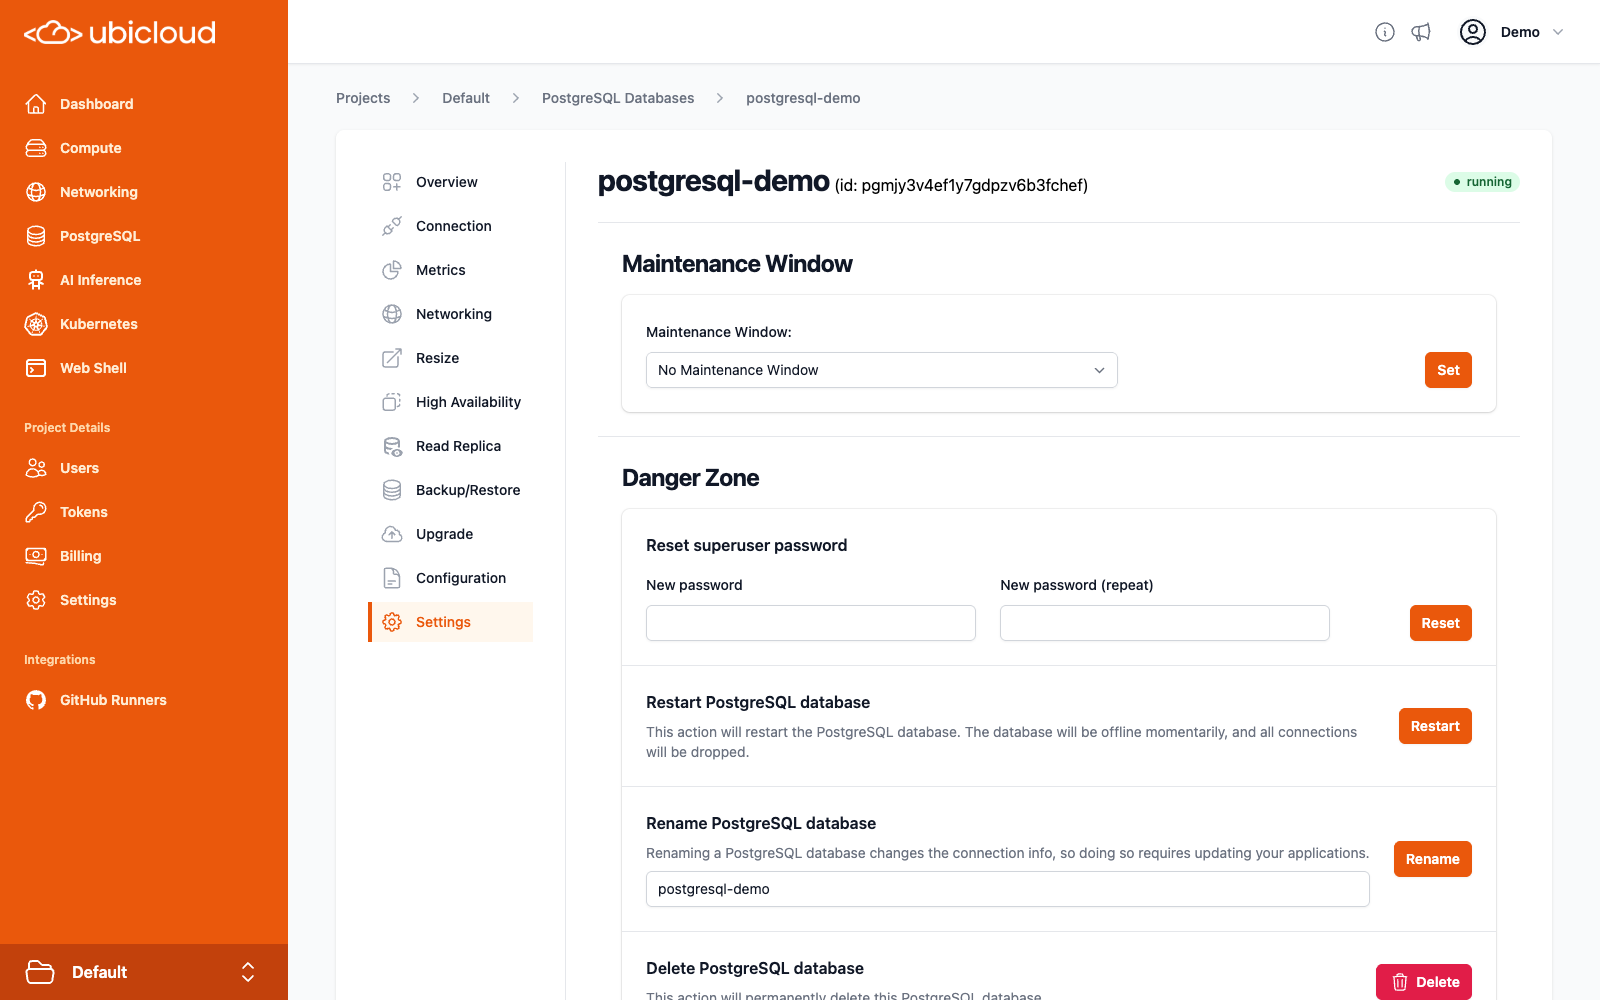Viewport: 1600px width, 1000px height.
Task: Click the user avatar icon
Action: click(1473, 32)
